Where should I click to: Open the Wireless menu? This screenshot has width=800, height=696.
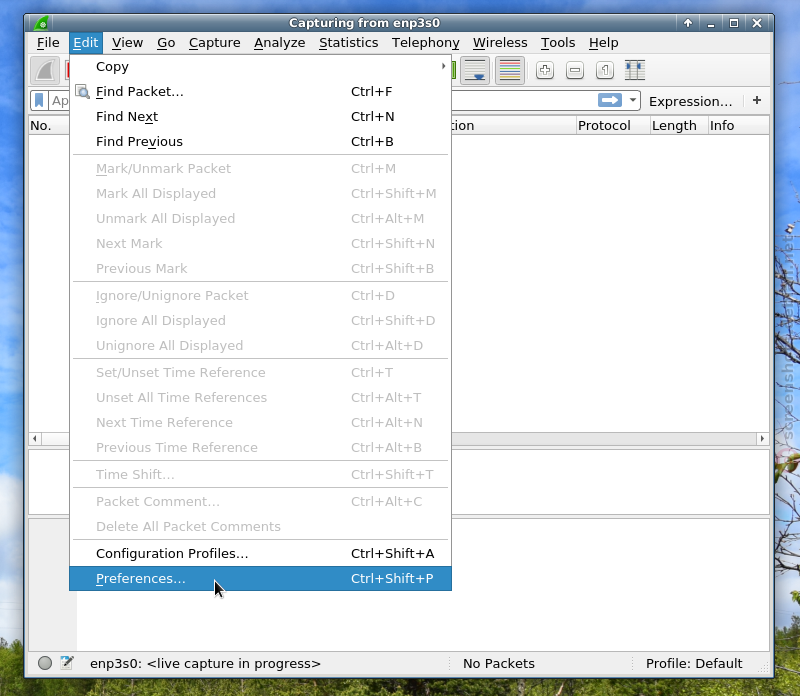[x=500, y=43]
